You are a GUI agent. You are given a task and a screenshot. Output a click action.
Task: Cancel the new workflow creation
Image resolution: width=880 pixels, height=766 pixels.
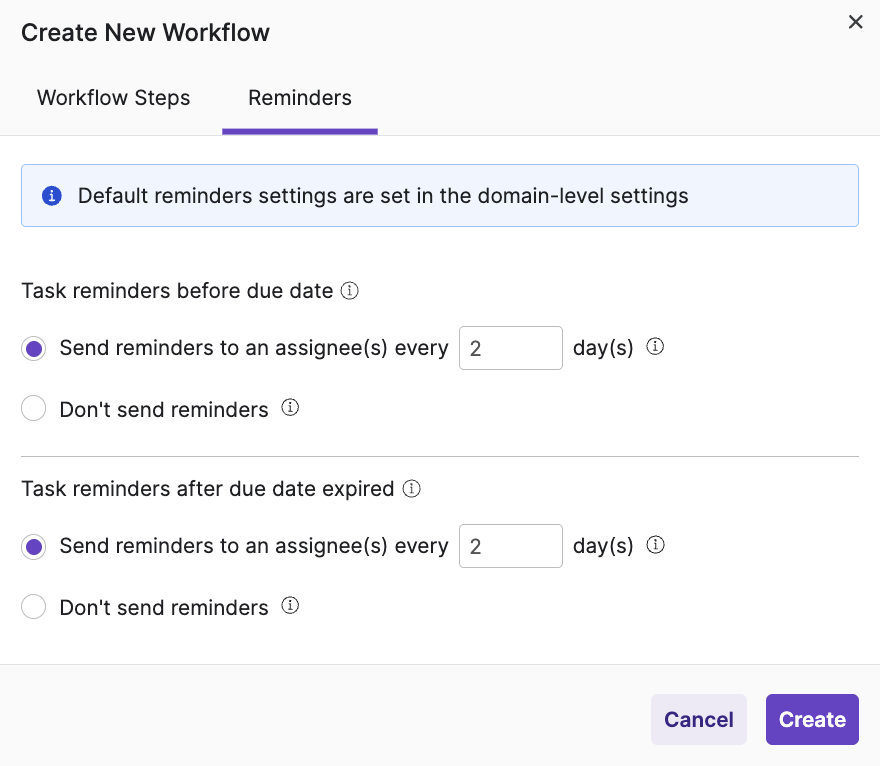698,719
